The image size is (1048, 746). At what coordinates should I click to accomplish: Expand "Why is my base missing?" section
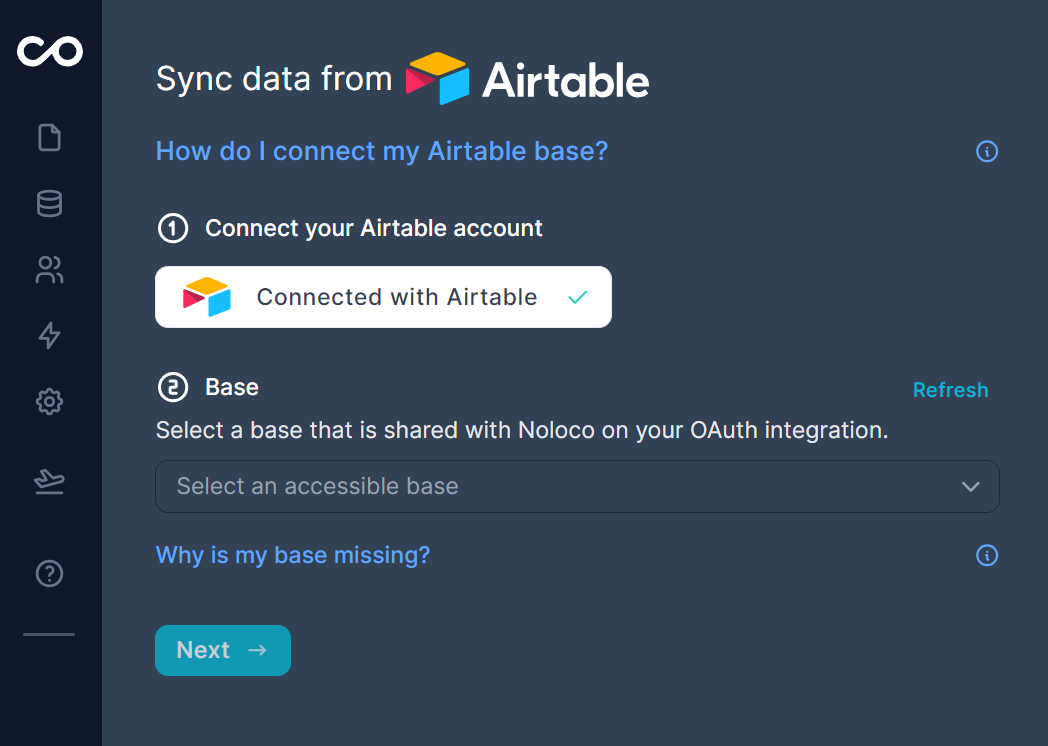tap(293, 555)
